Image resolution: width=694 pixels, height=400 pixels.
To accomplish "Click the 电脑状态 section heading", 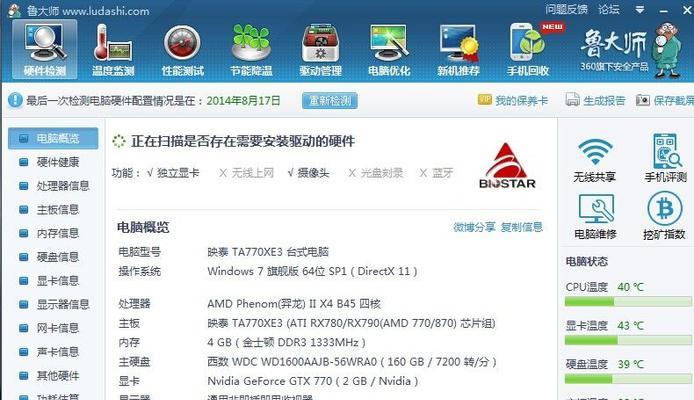I will pyautogui.click(x=586, y=262).
